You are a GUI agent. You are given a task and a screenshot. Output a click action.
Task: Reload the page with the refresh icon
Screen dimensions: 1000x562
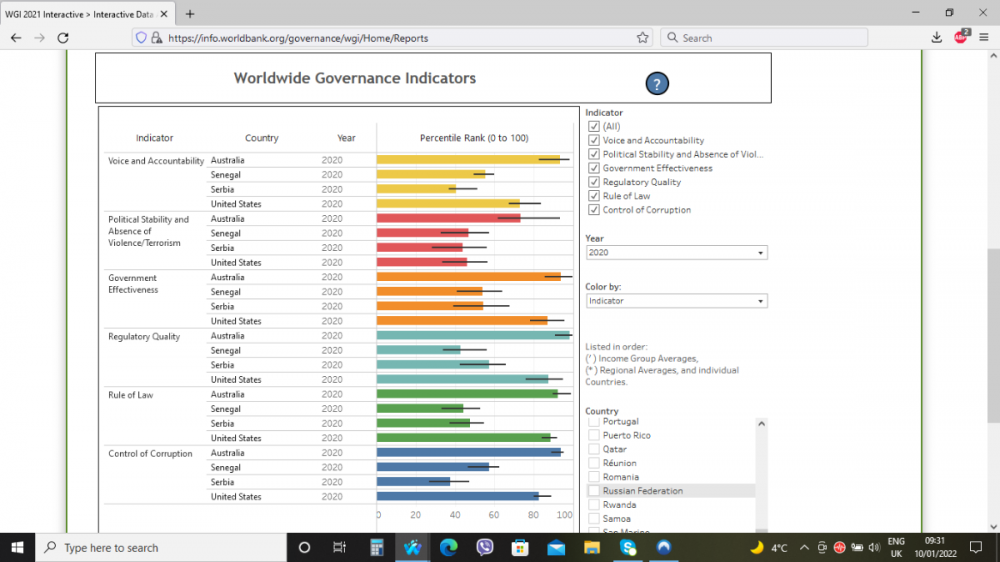63,38
